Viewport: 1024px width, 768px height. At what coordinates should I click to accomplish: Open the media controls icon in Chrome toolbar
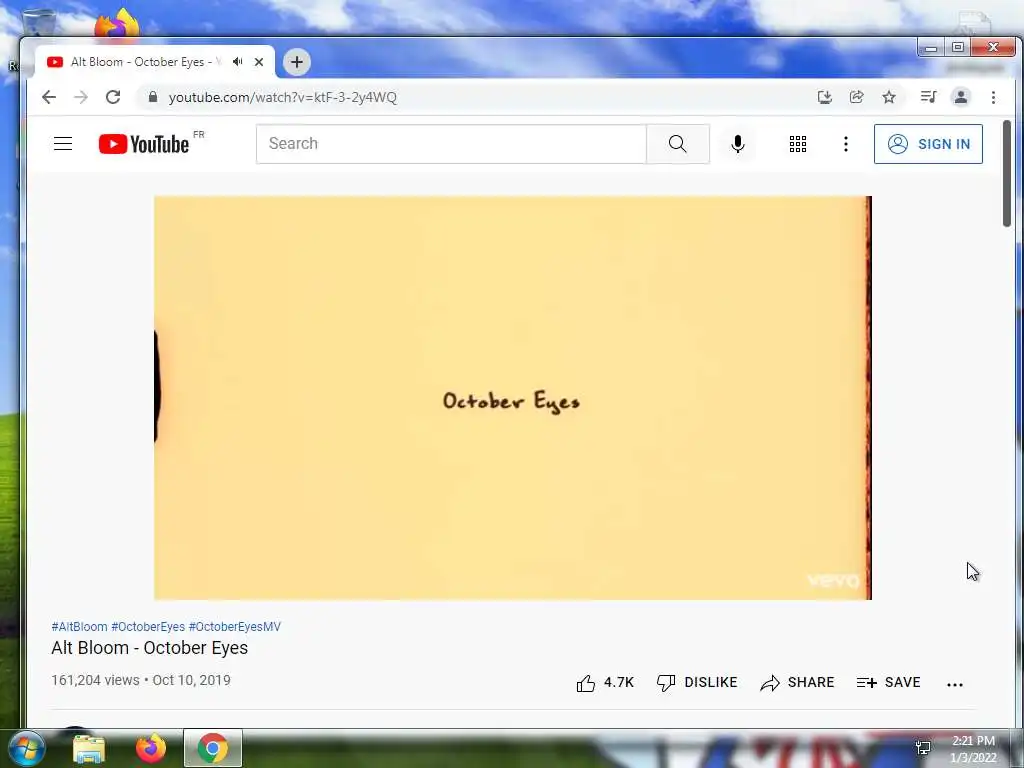[x=928, y=97]
